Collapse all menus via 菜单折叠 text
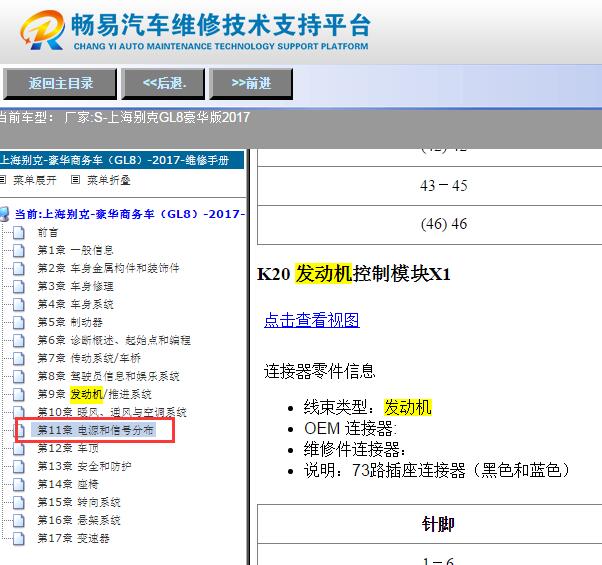The width and height of the screenshot is (602, 565). point(109,180)
